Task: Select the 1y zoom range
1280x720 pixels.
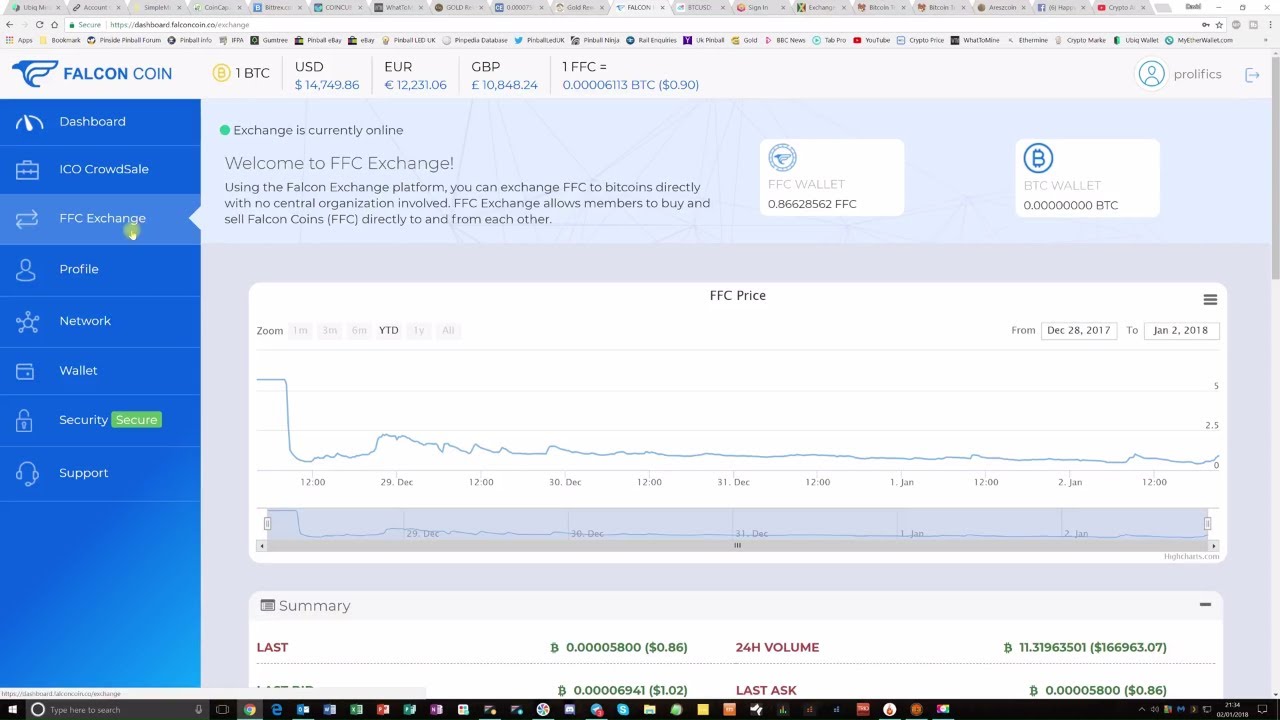Action: (x=419, y=330)
